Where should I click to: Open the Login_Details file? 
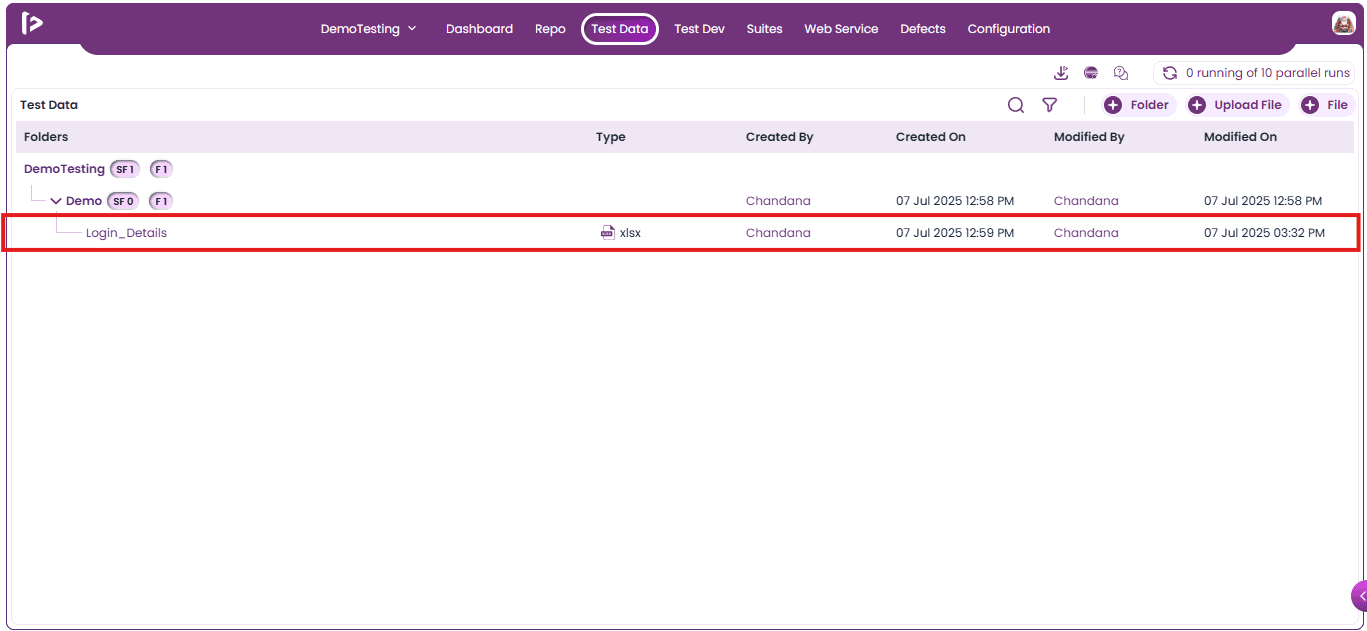tap(126, 233)
